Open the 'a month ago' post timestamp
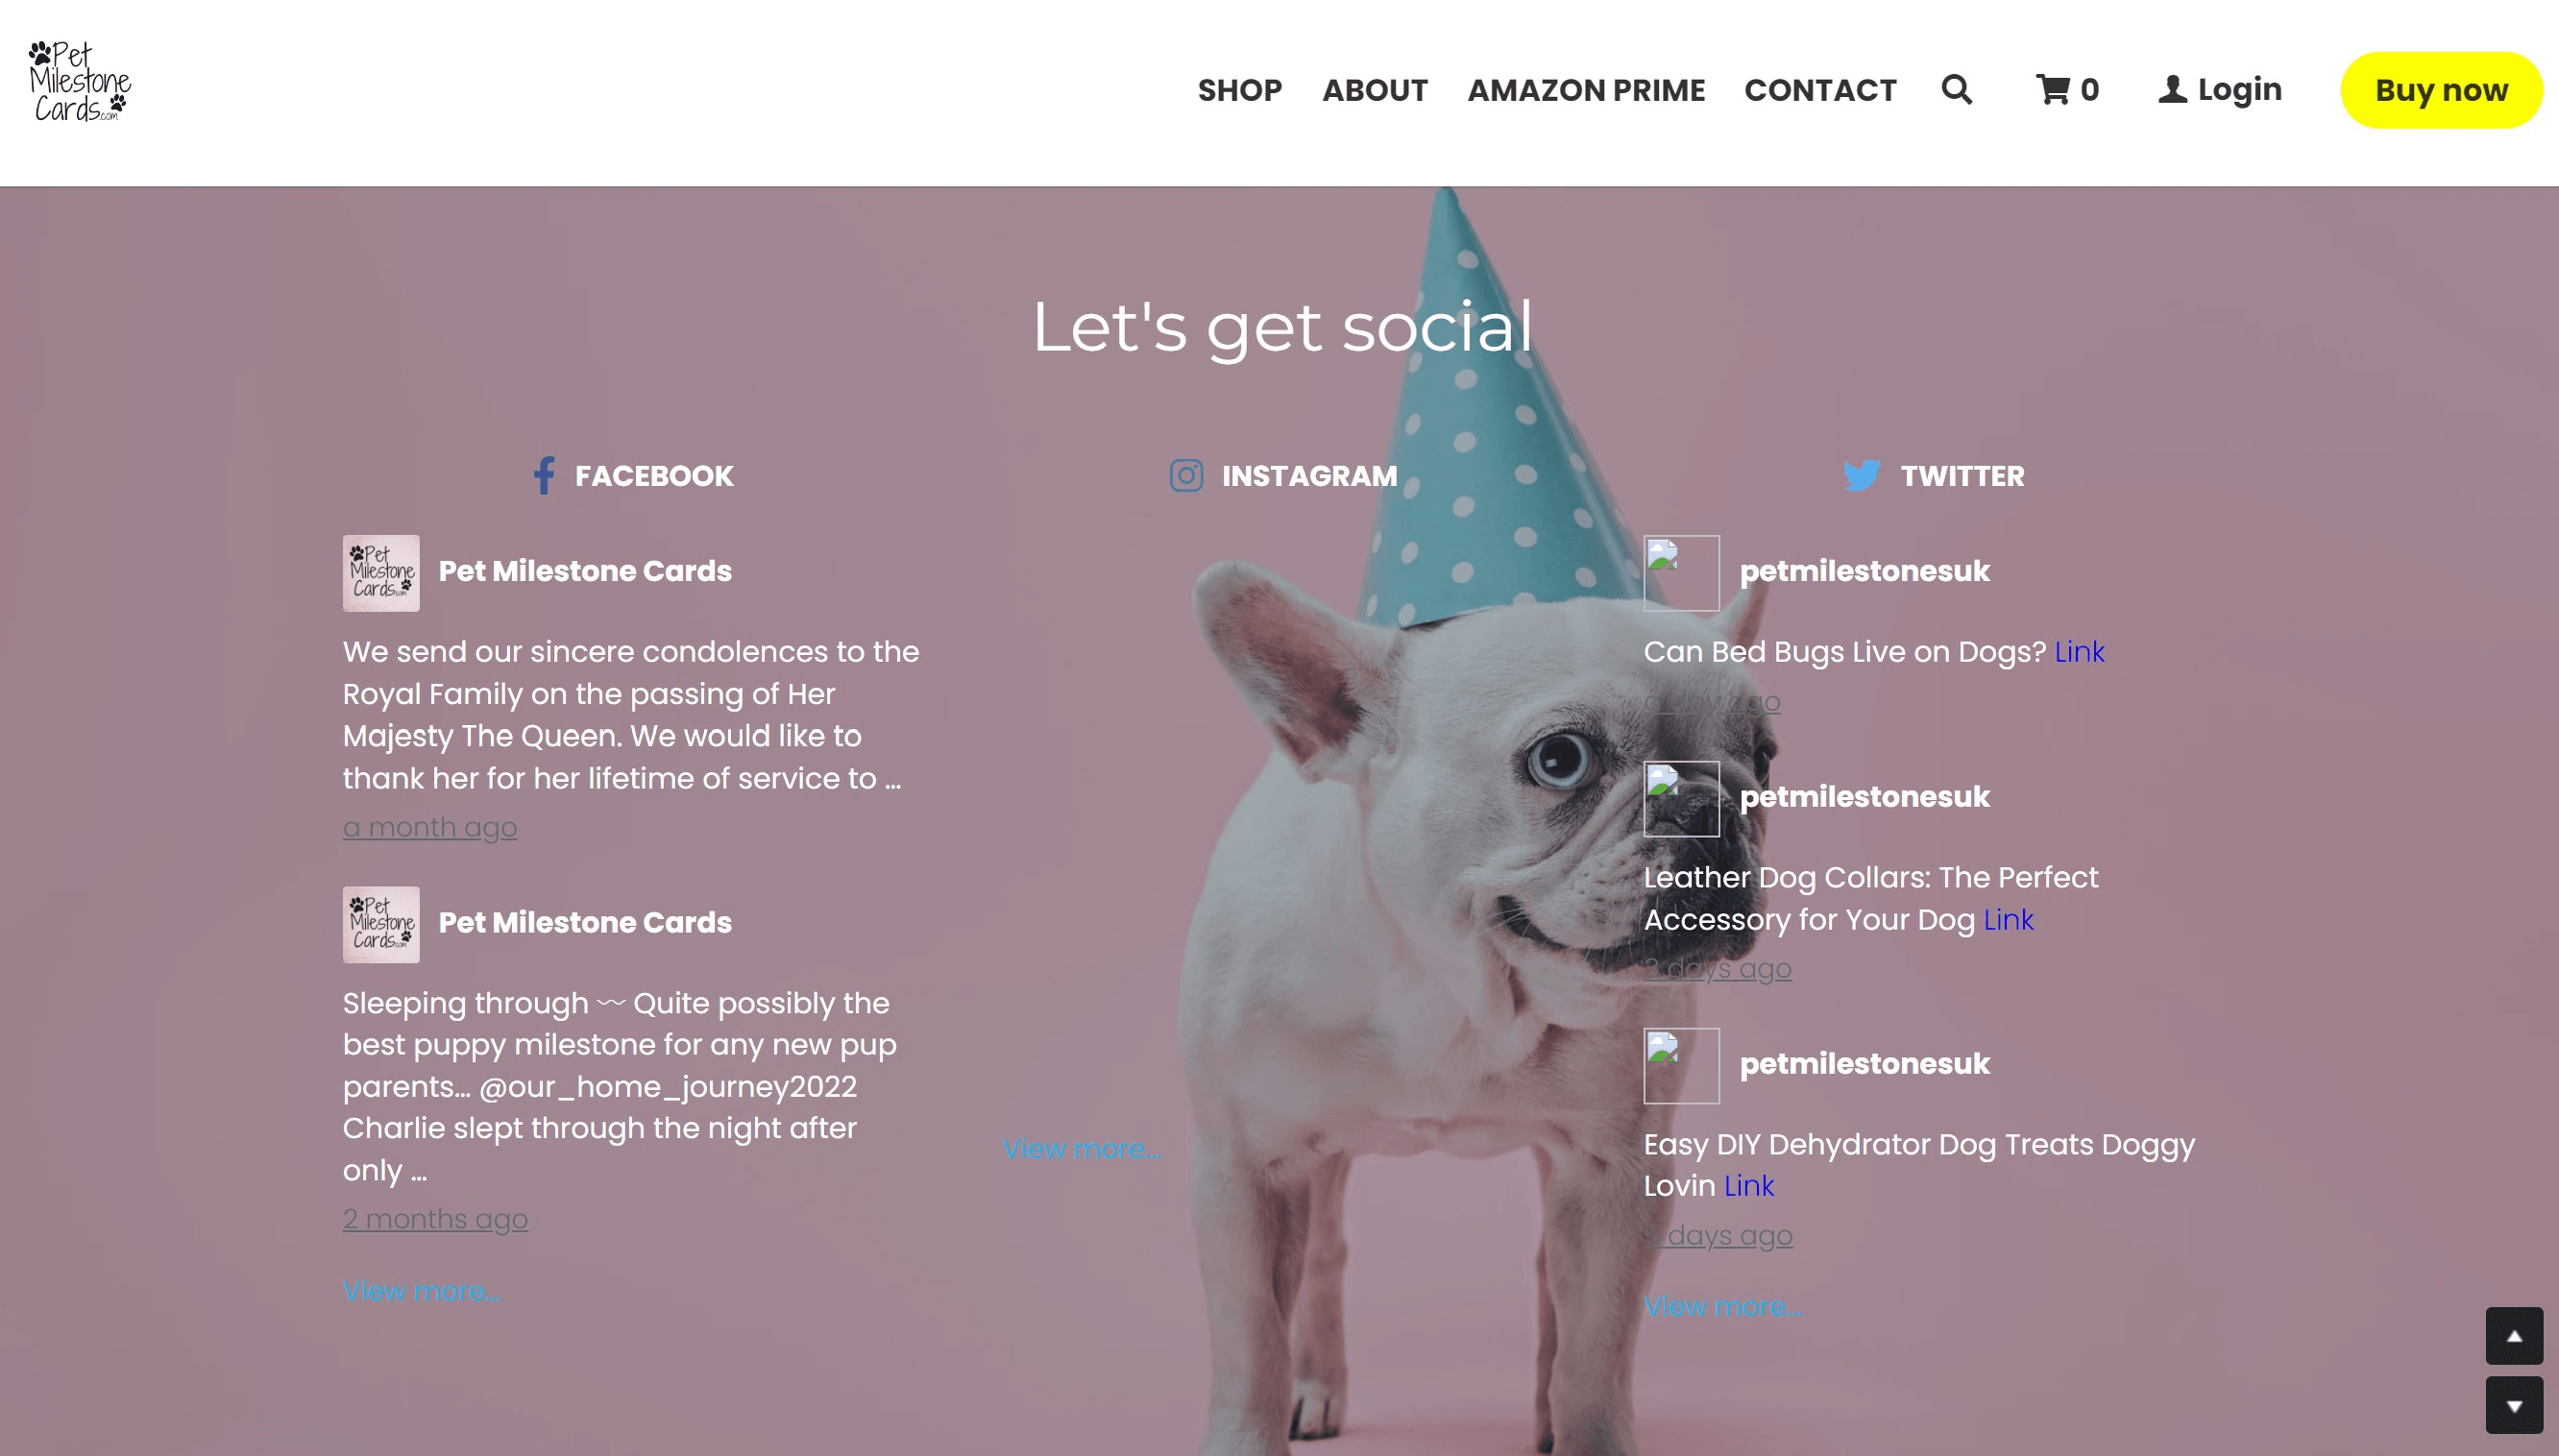Viewport: 2559px width, 1456px height. [430, 828]
